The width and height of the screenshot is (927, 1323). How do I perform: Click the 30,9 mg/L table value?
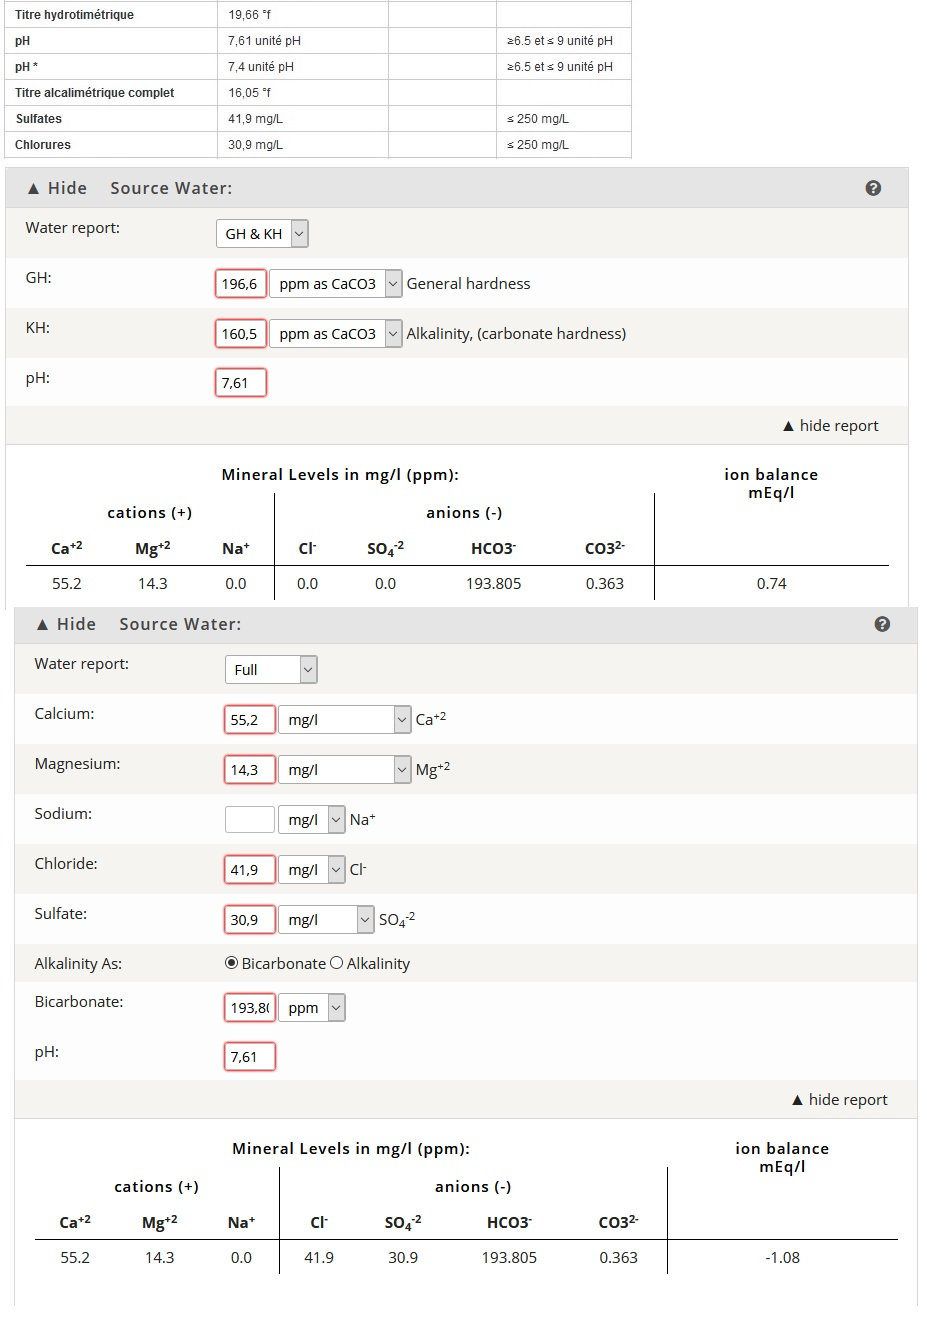255,145
